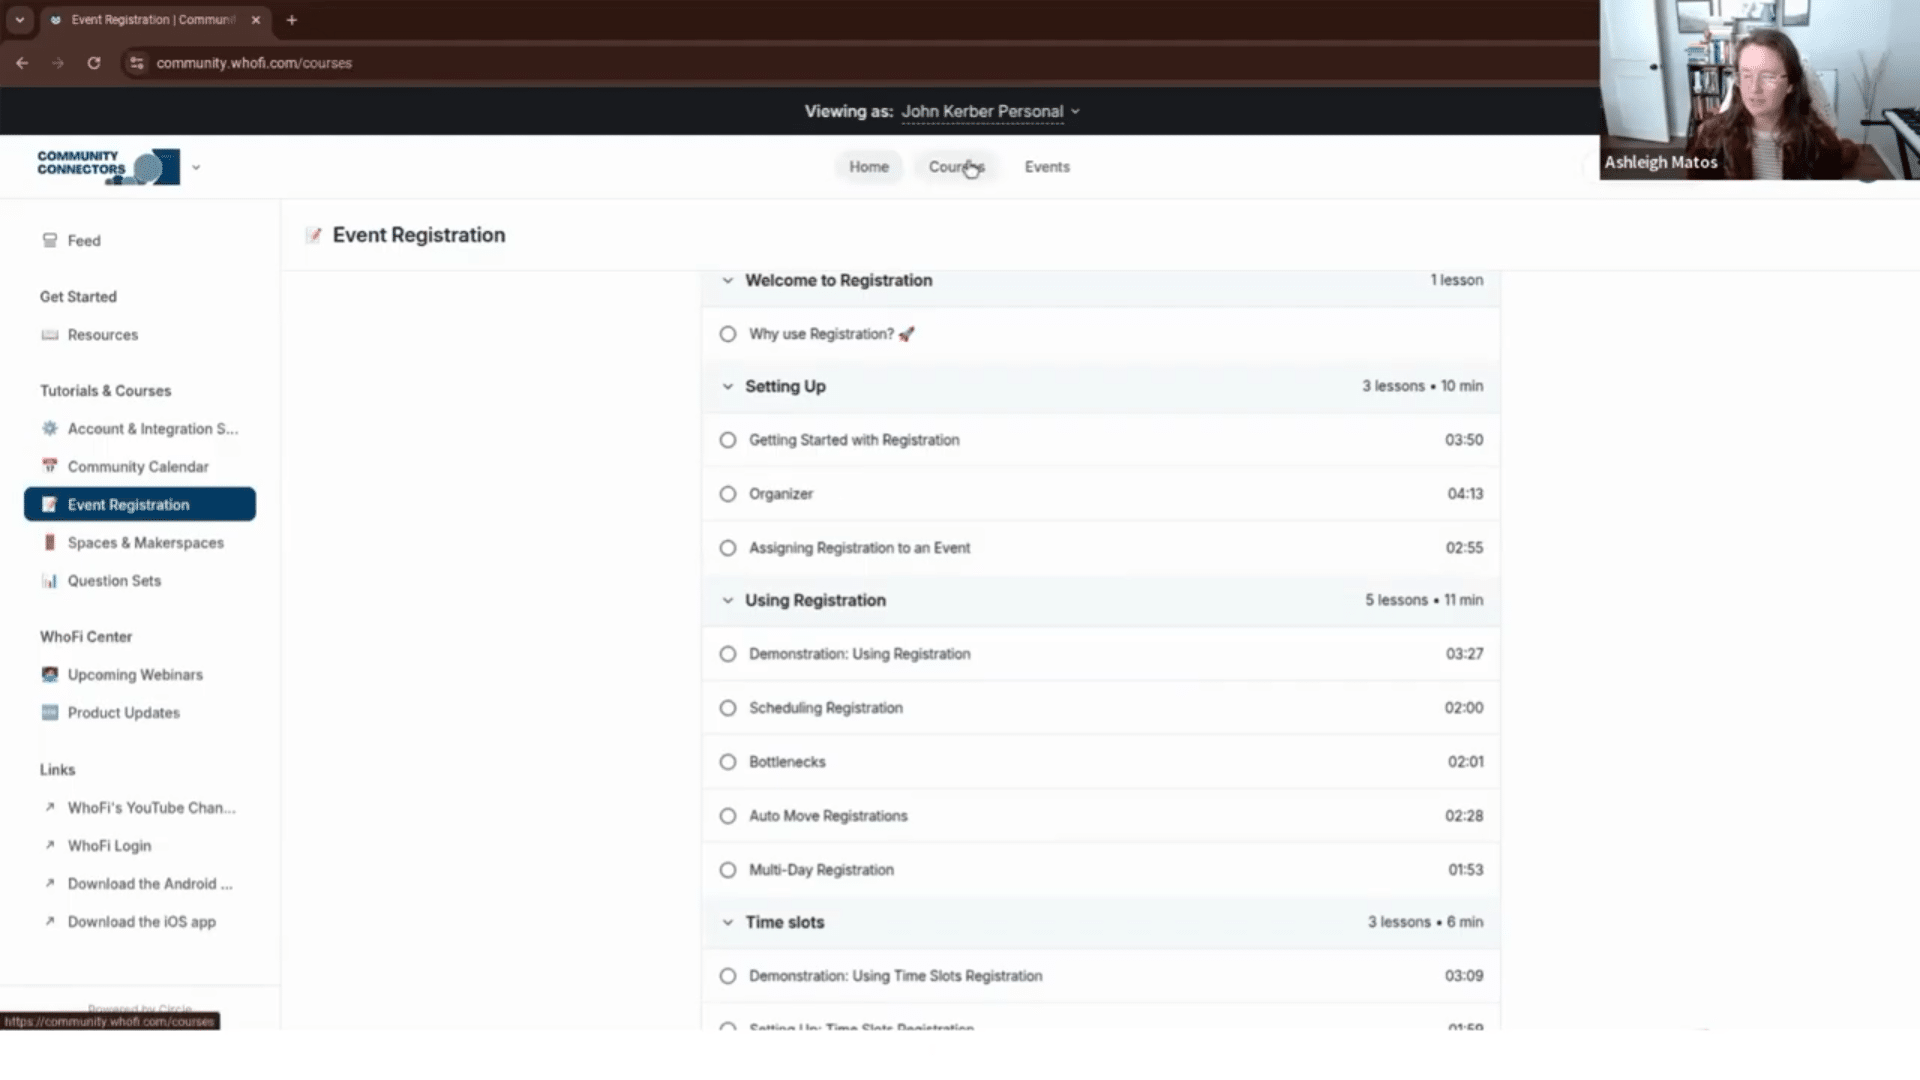Click the Spaces & Makerspaces door icon
The height and width of the screenshot is (1080, 1920).
click(50, 542)
